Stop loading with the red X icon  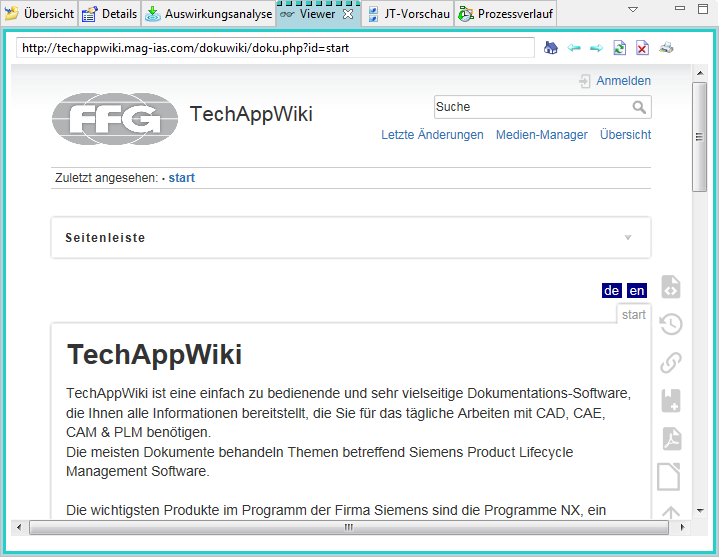(x=642, y=48)
